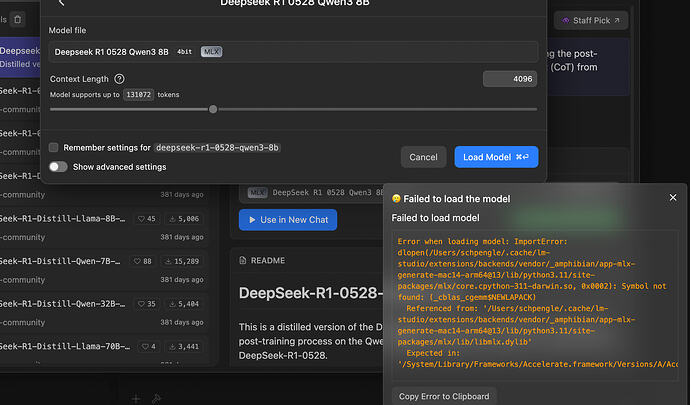
Task: Select Seek-R1-Distill-Qwen-32B model in list
Action: 63,304
